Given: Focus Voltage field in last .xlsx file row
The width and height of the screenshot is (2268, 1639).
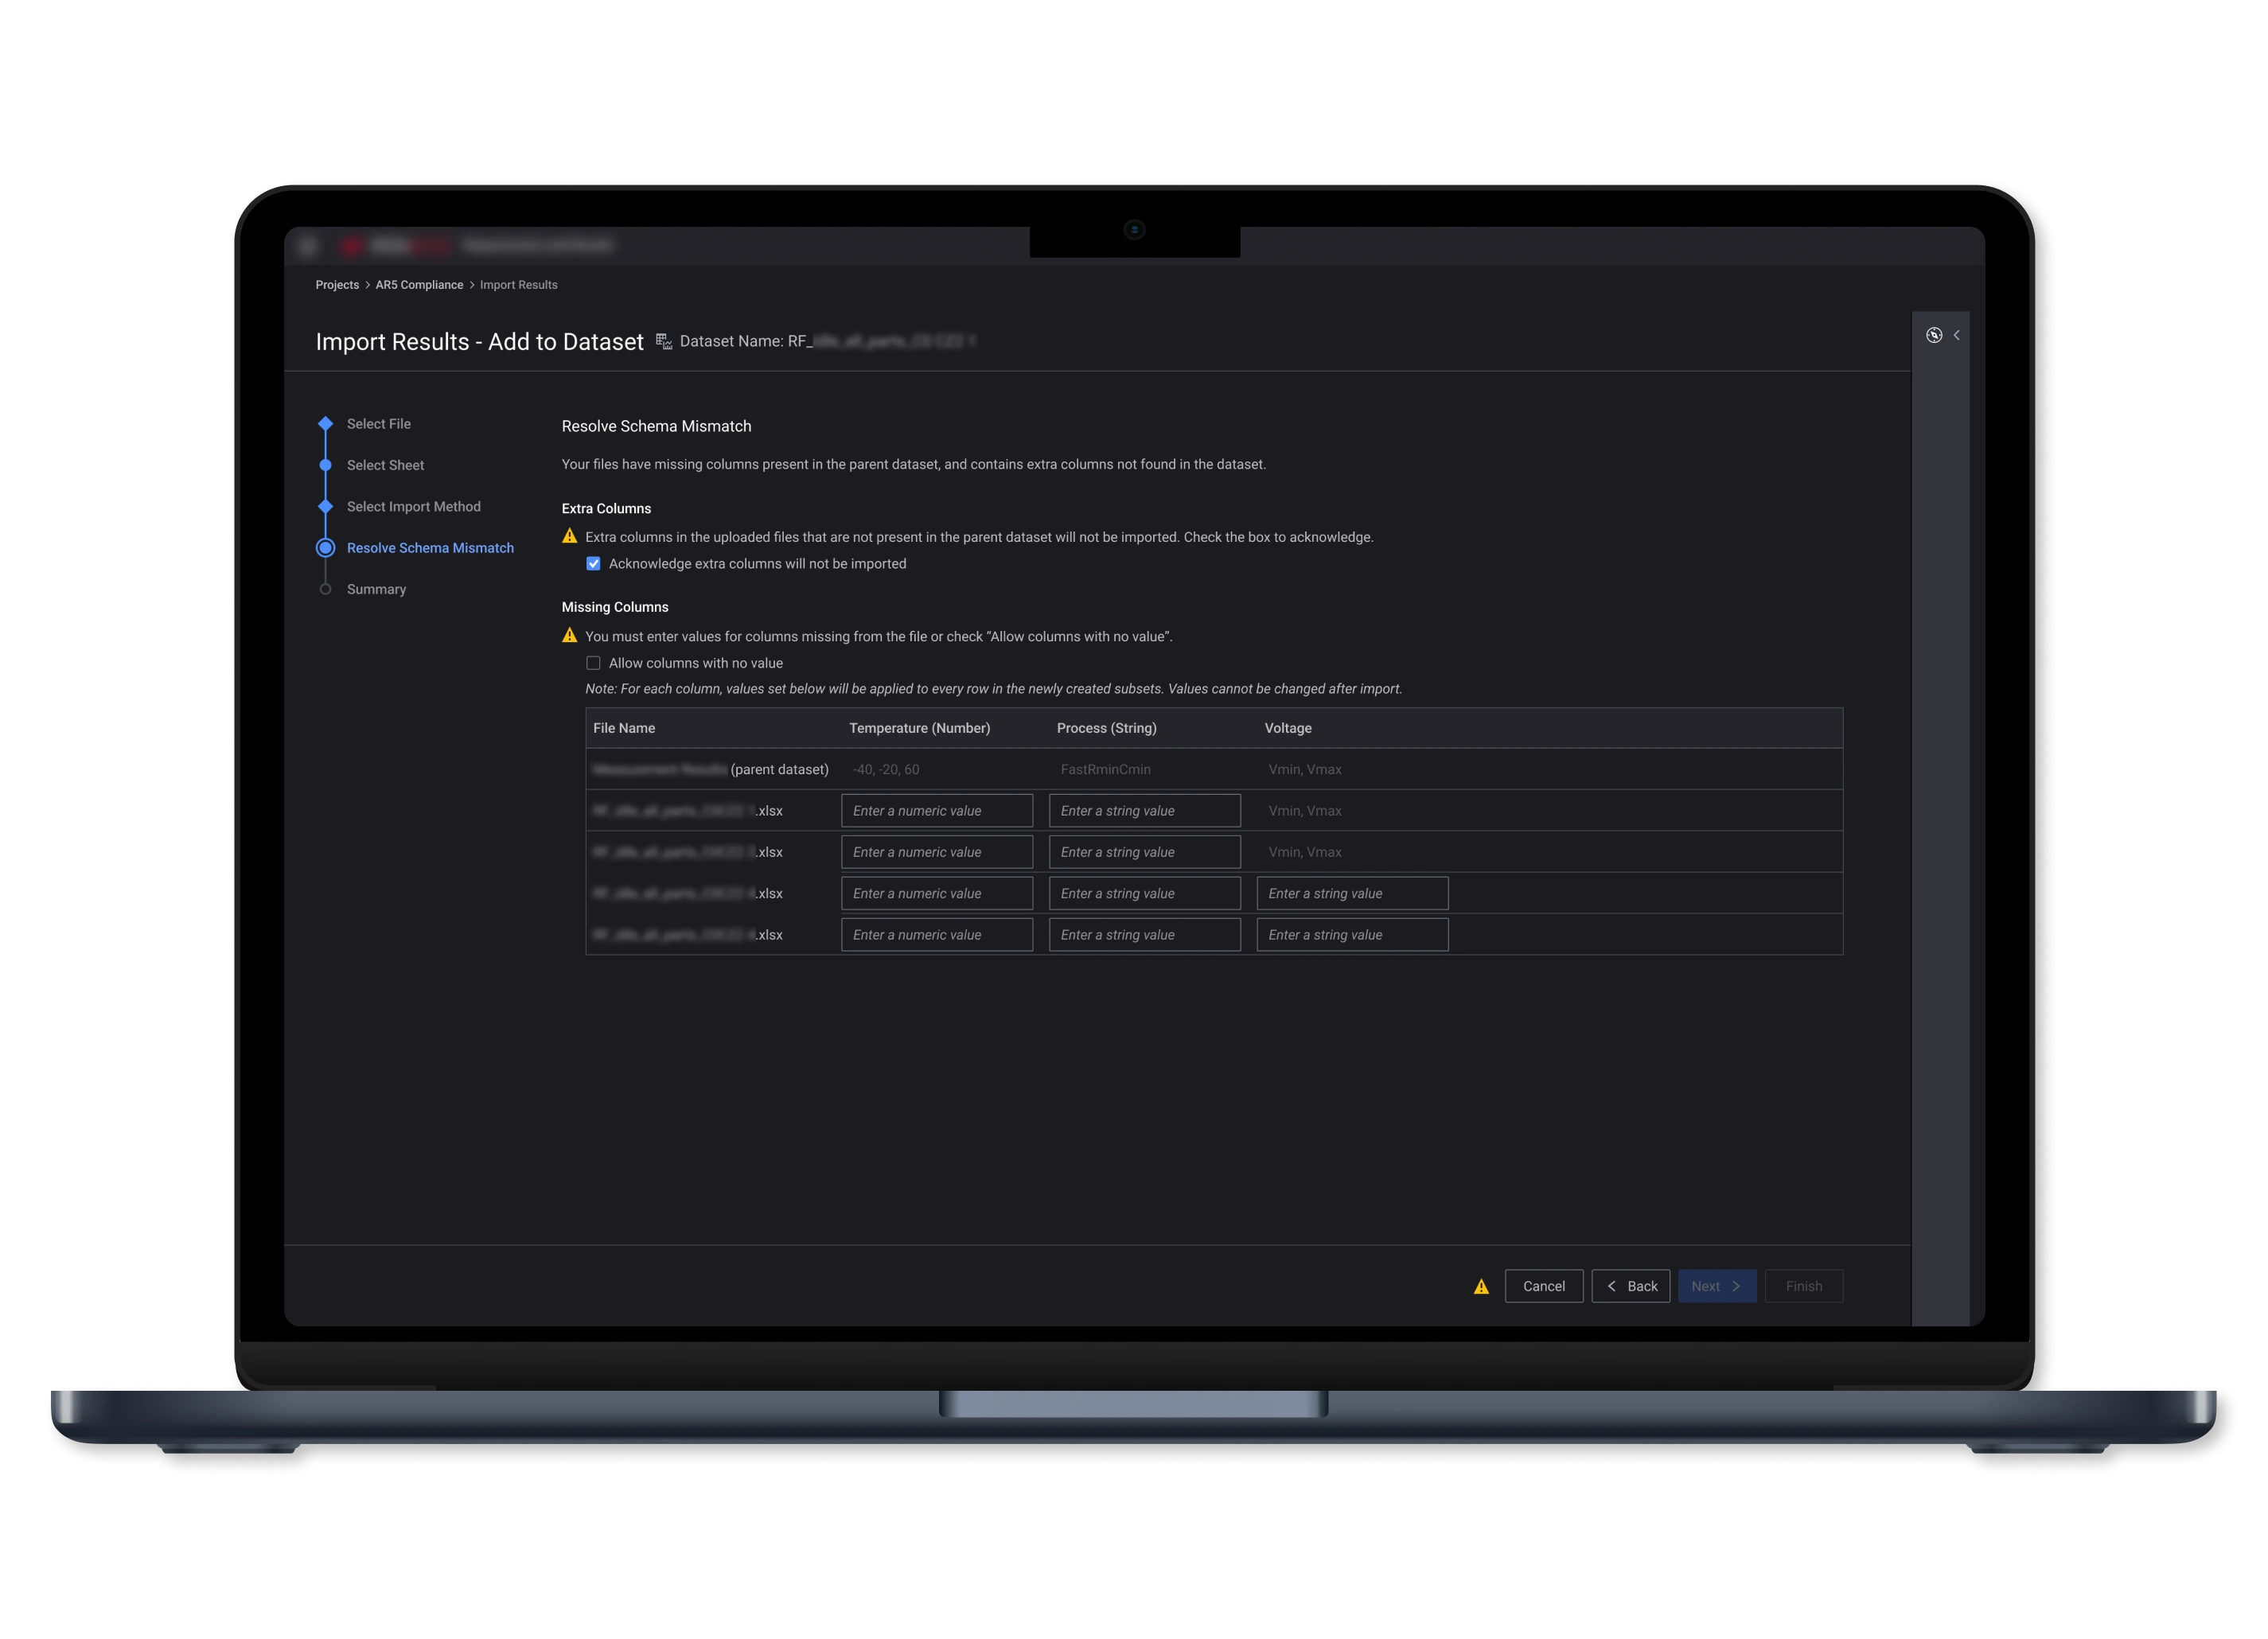Looking at the screenshot, I should pos(1352,935).
